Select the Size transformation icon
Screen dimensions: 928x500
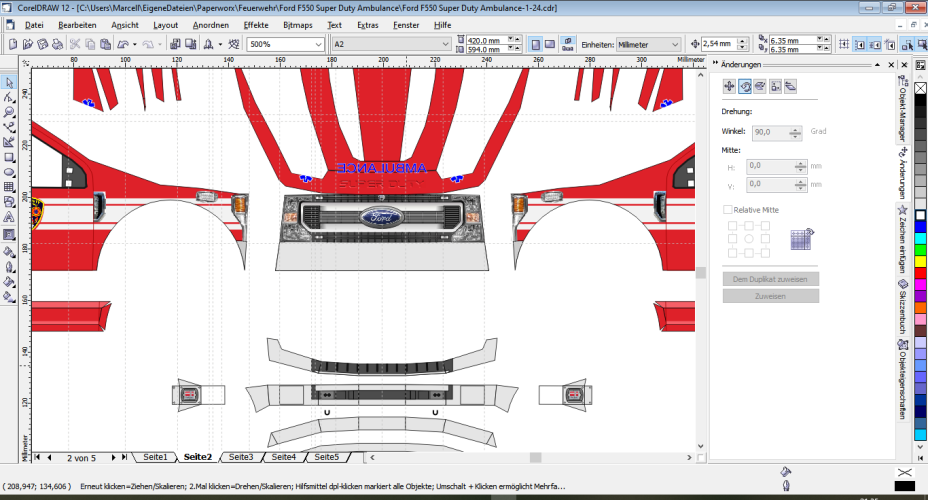point(775,86)
